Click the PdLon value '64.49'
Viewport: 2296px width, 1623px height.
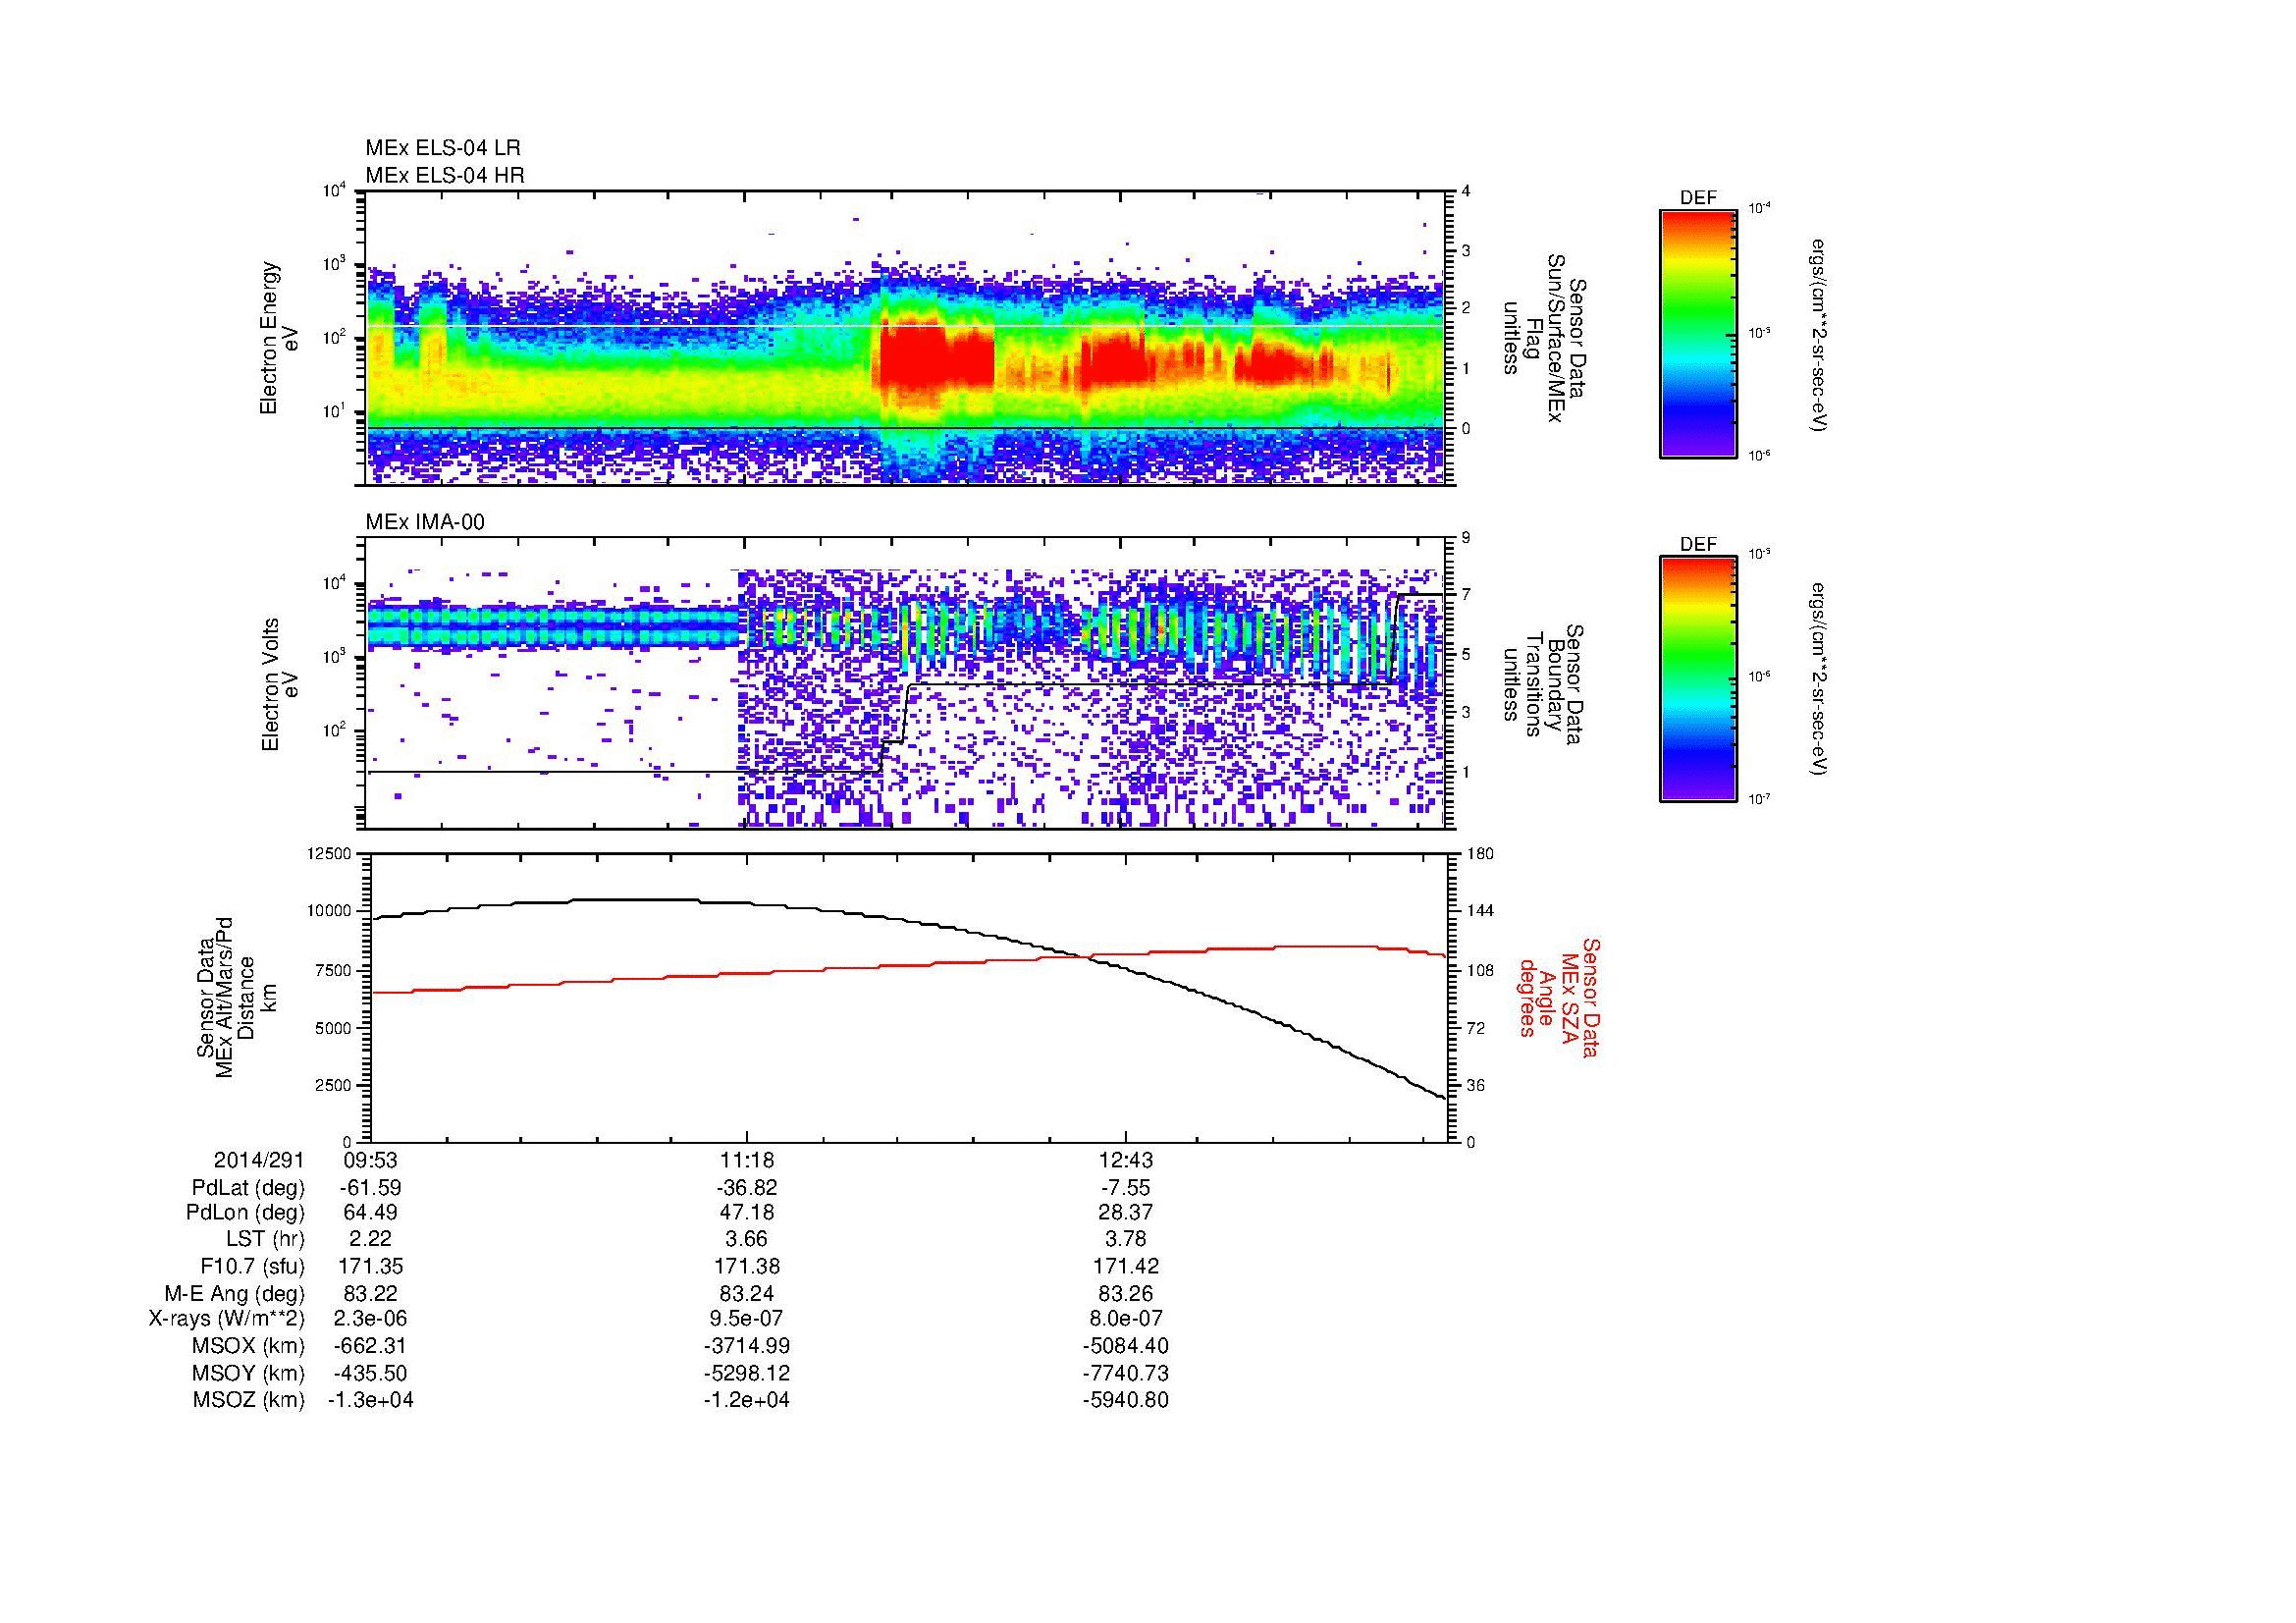point(370,1213)
